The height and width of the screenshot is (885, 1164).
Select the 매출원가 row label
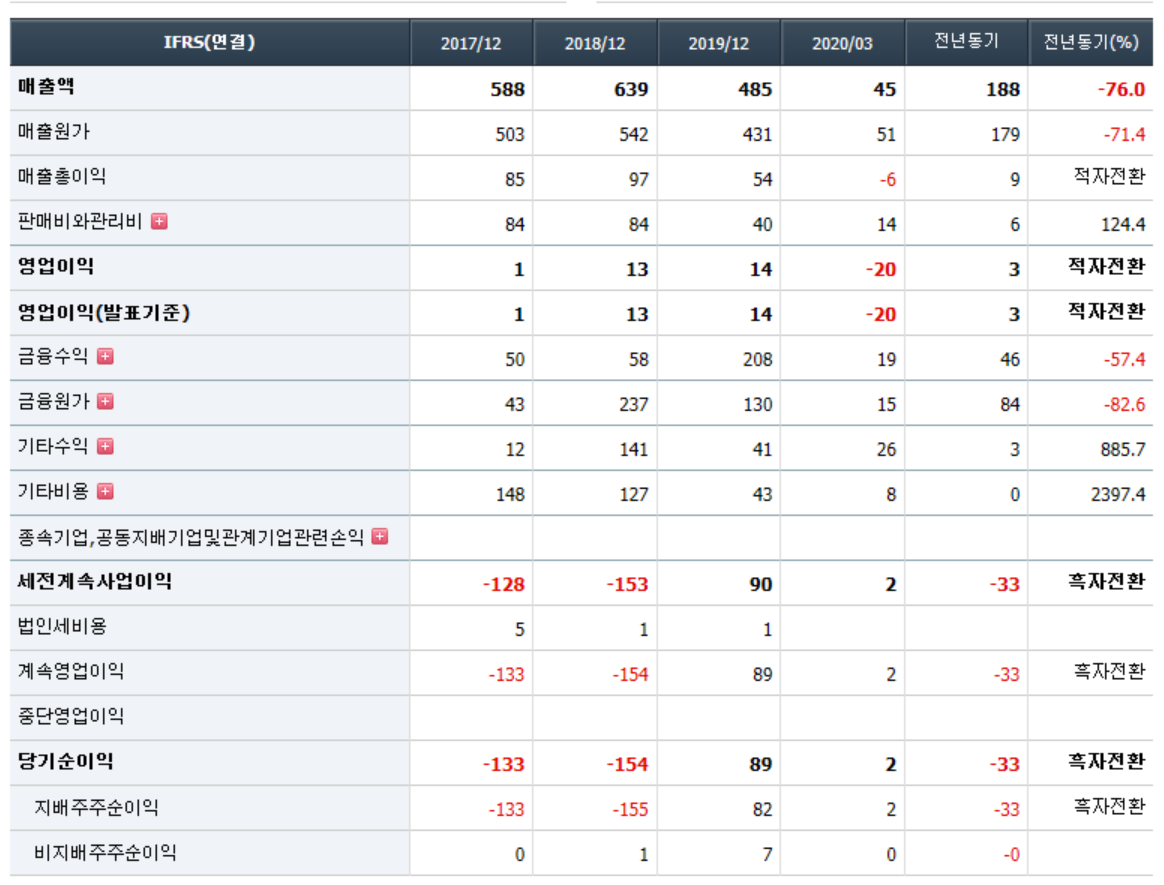pyautogui.click(x=53, y=131)
